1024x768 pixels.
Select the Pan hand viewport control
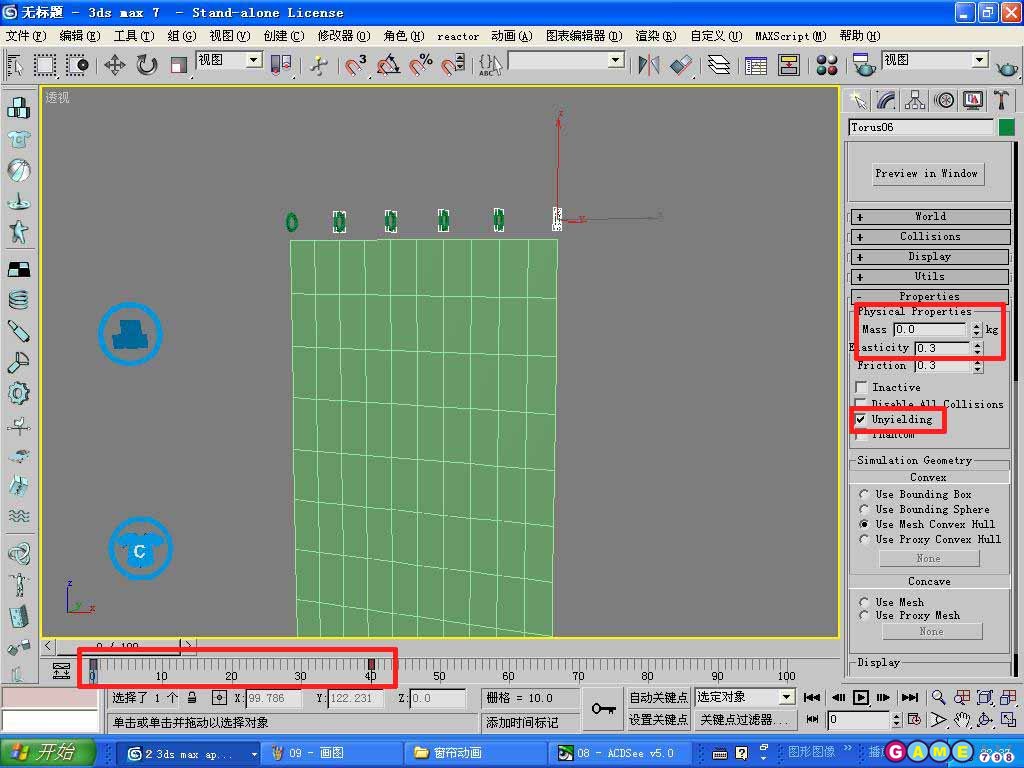click(x=962, y=720)
